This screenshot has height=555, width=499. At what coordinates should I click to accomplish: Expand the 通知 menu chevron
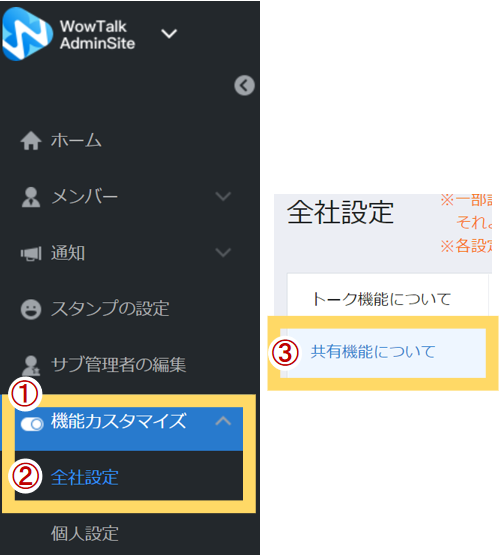pyautogui.click(x=223, y=252)
